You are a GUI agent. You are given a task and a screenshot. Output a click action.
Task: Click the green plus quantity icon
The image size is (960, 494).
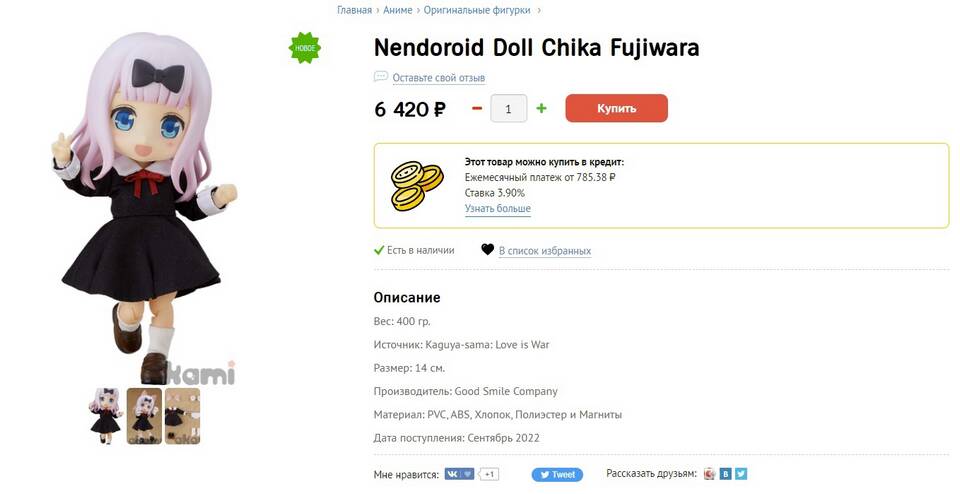(542, 108)
